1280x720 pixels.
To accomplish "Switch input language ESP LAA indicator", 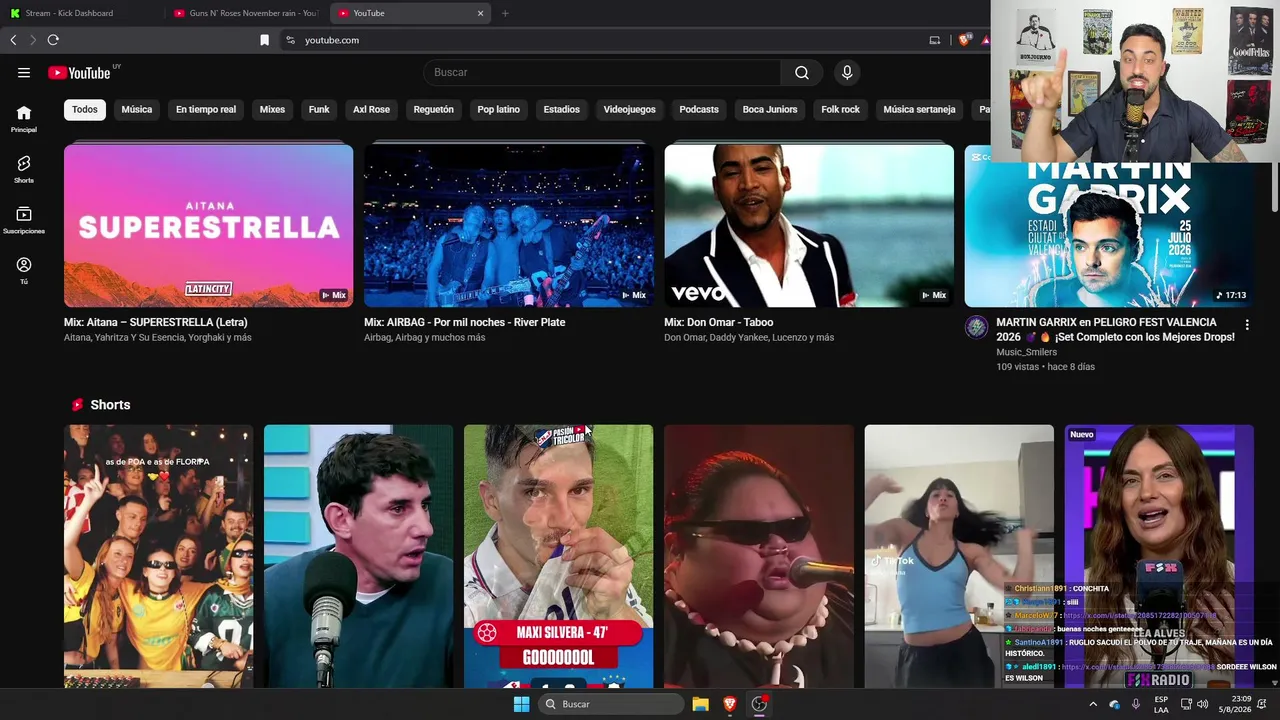I will (1161, 704).
